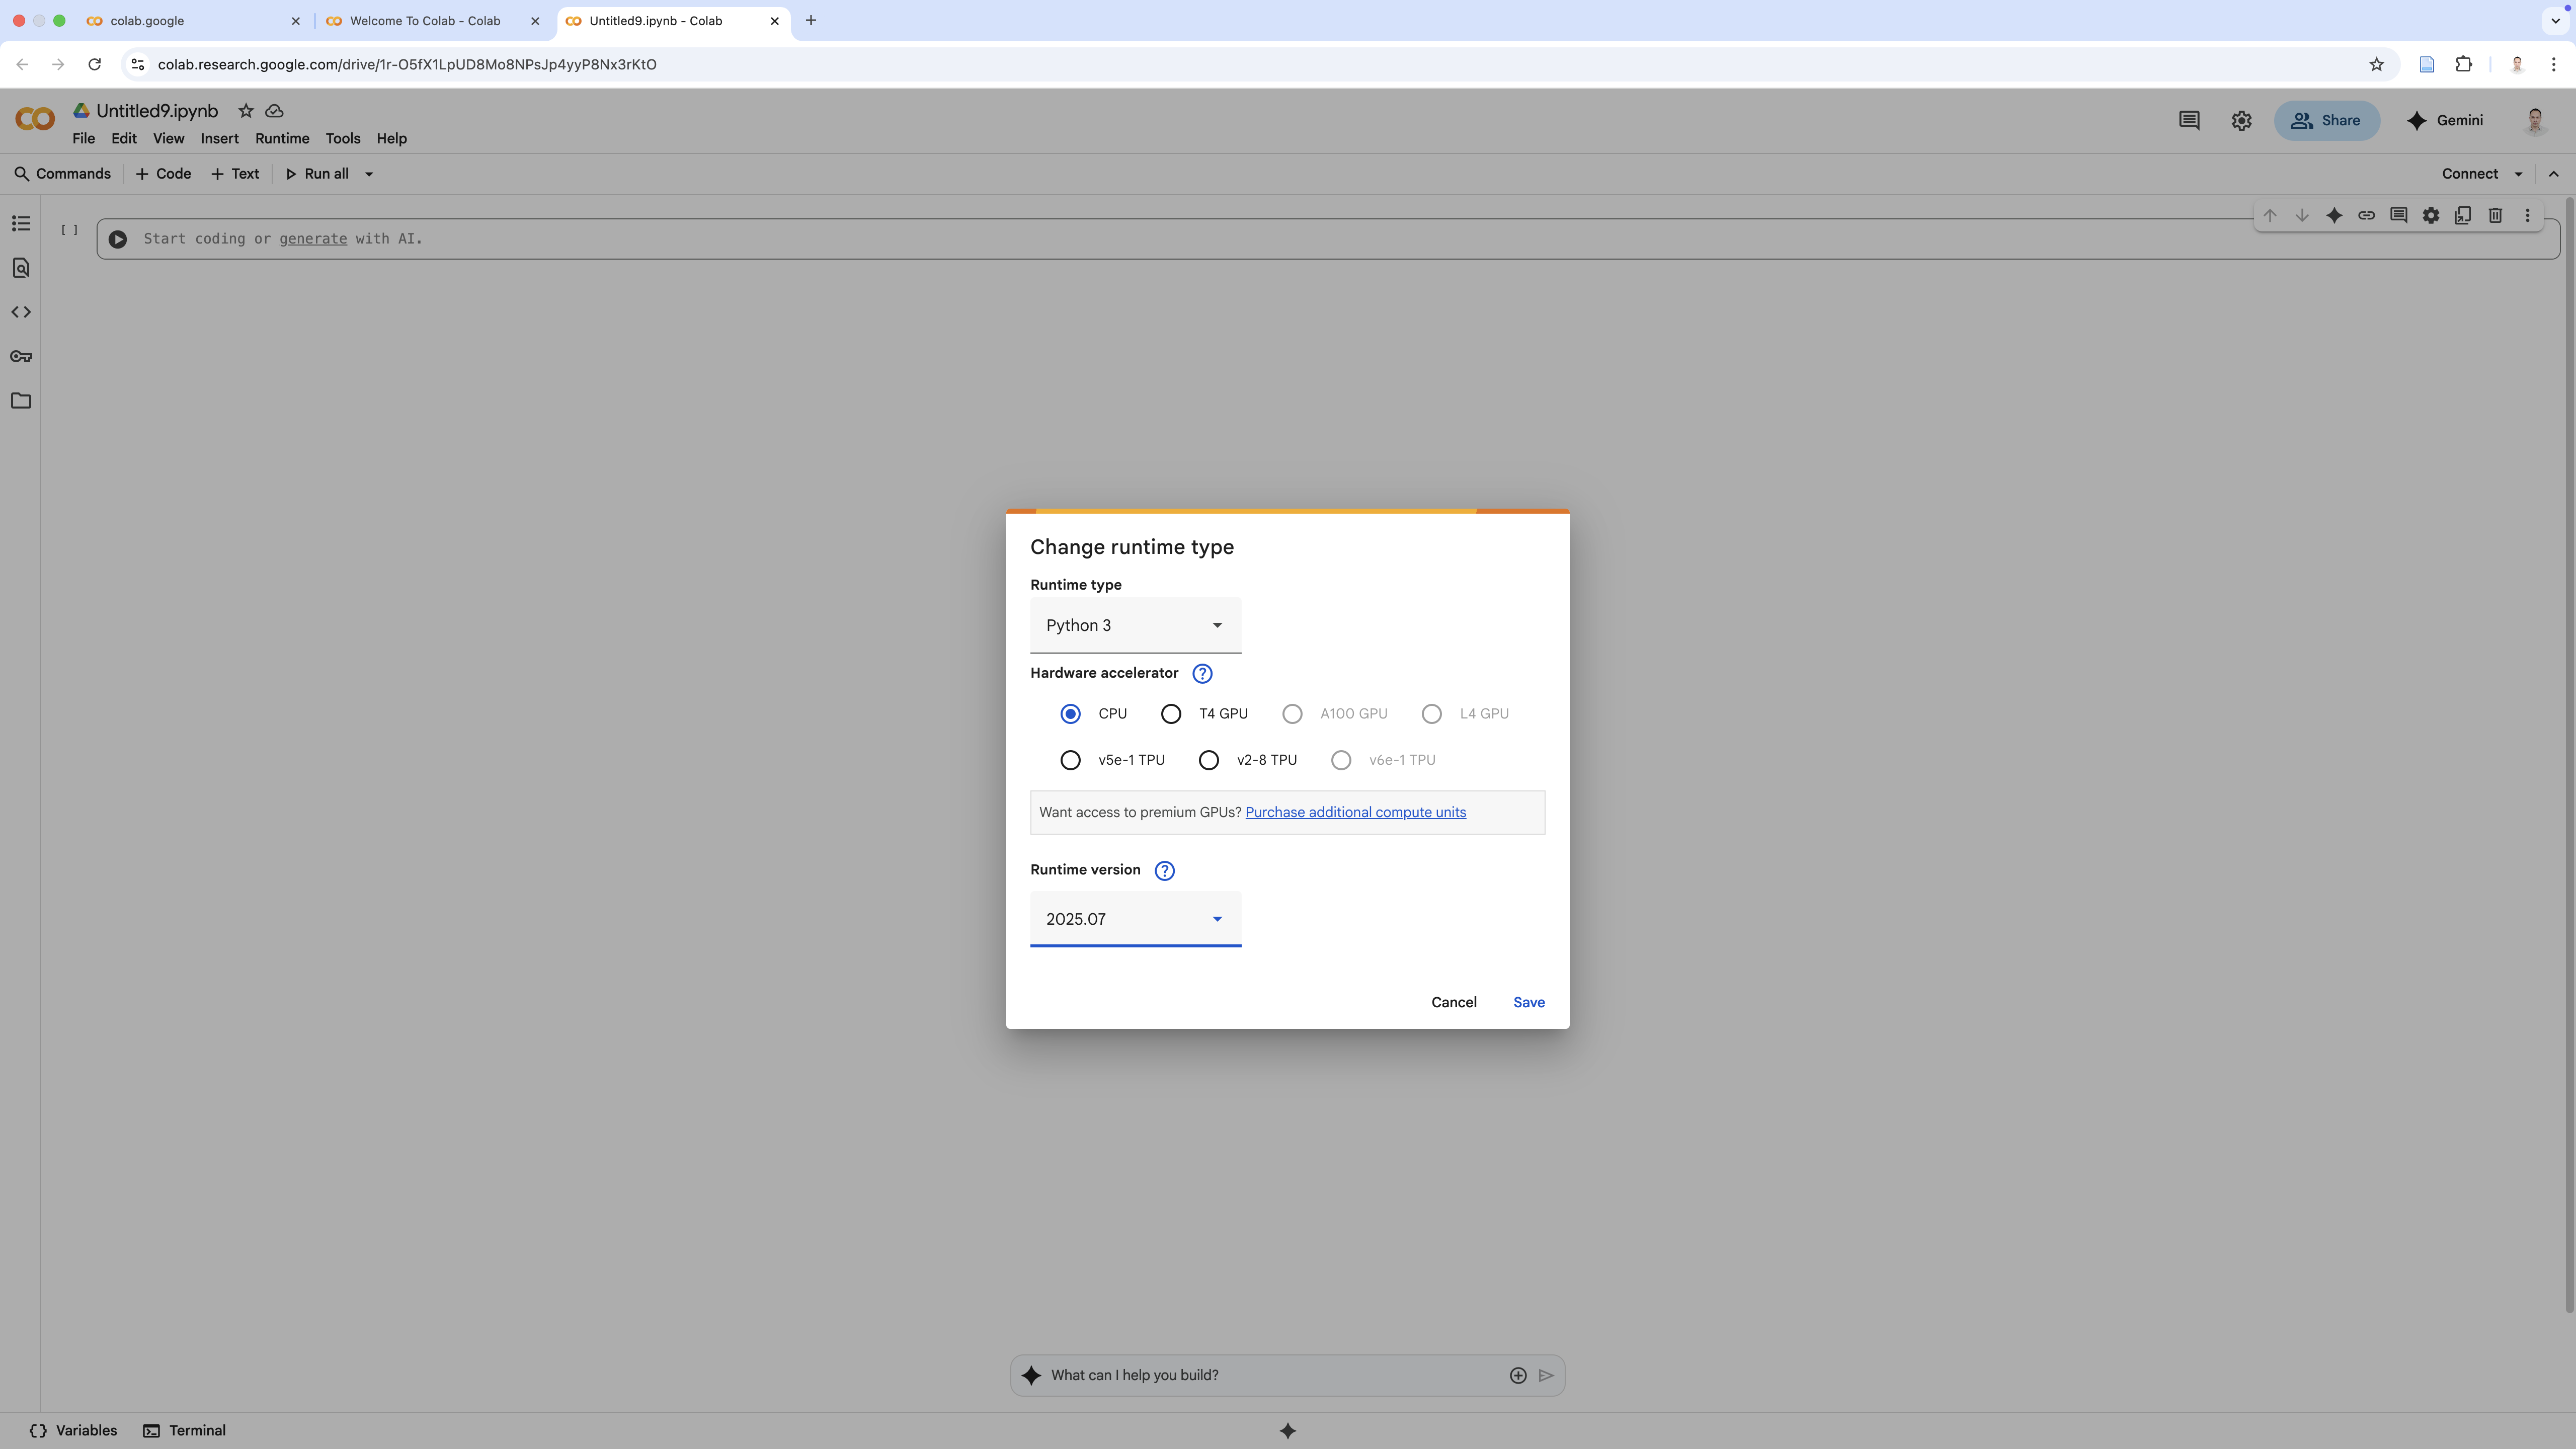Click Save in the runtime dialog
This screenshot has width=2576, height=1449.
point(1528,1002)
